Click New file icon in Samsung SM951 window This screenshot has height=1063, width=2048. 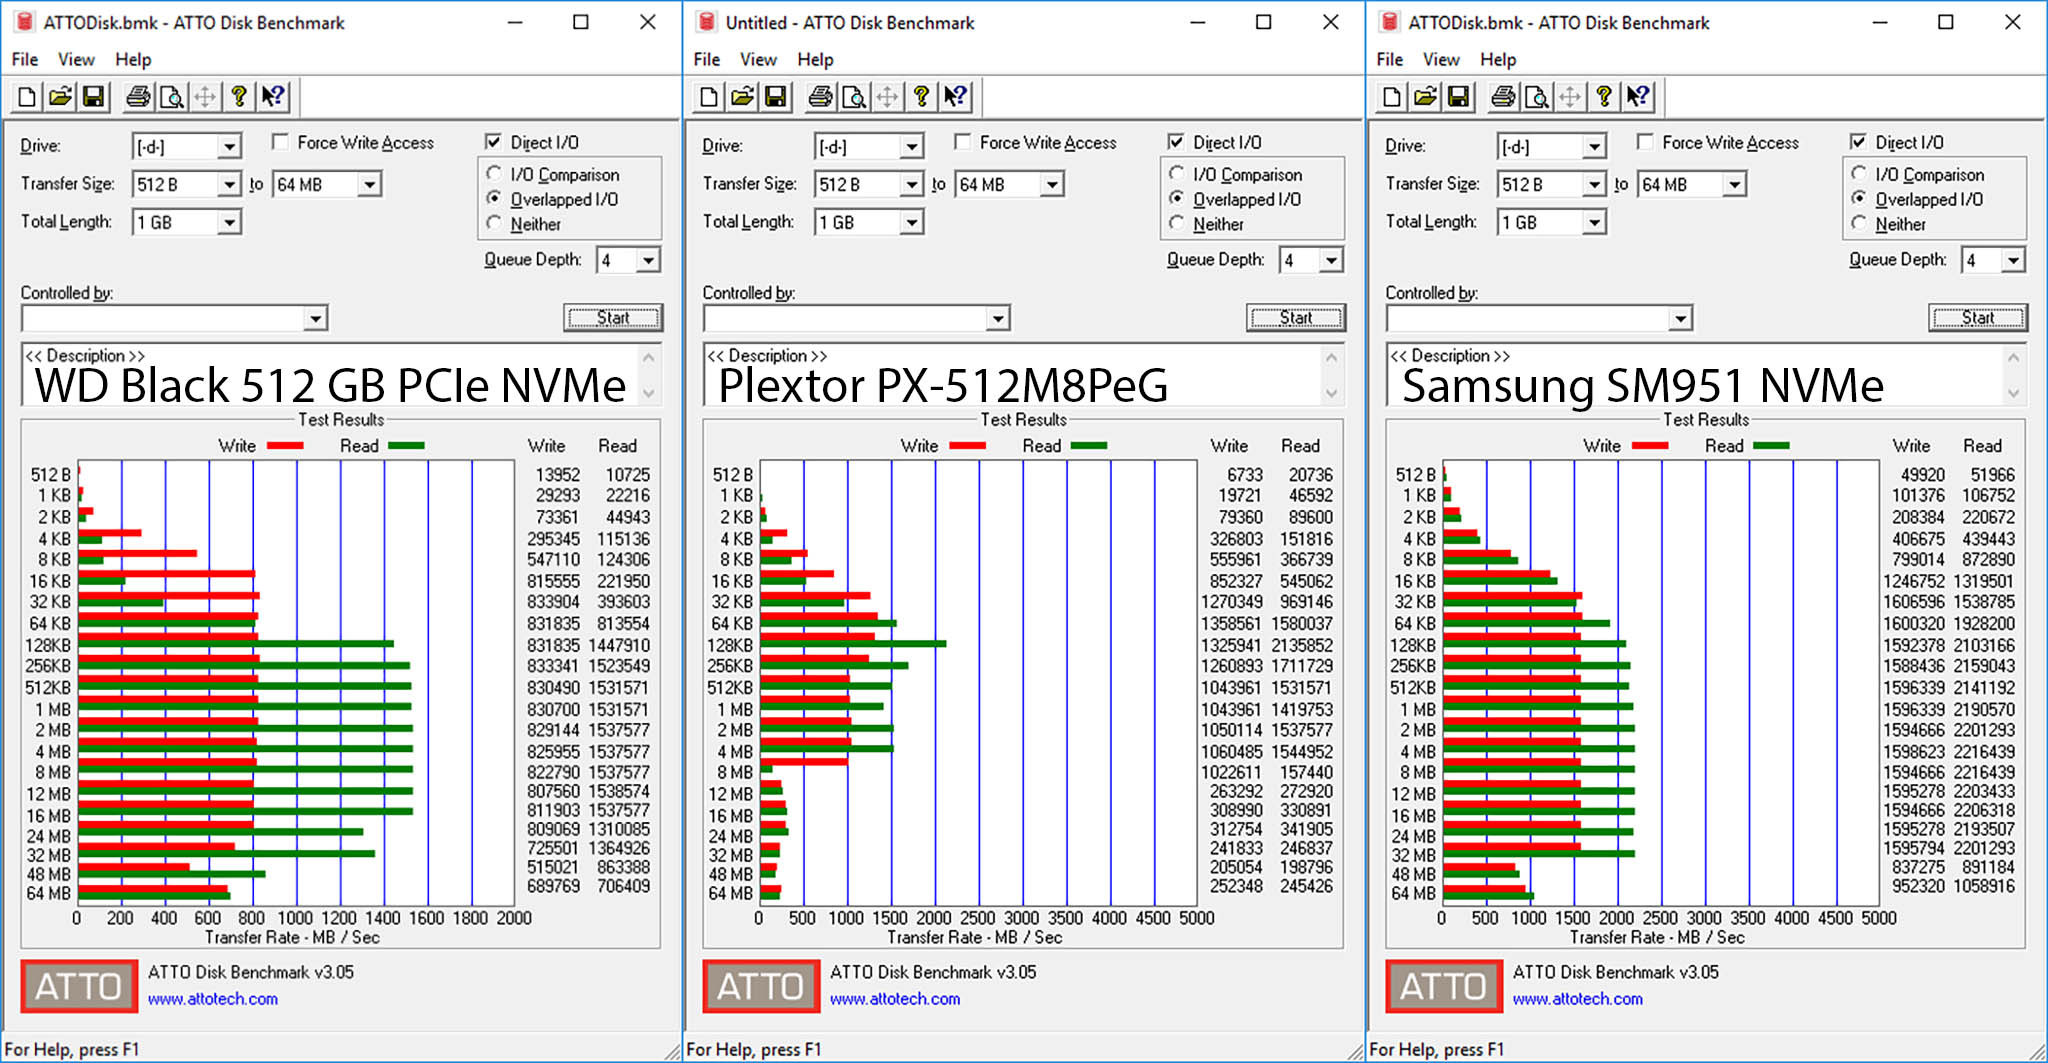pos(1392,97)
